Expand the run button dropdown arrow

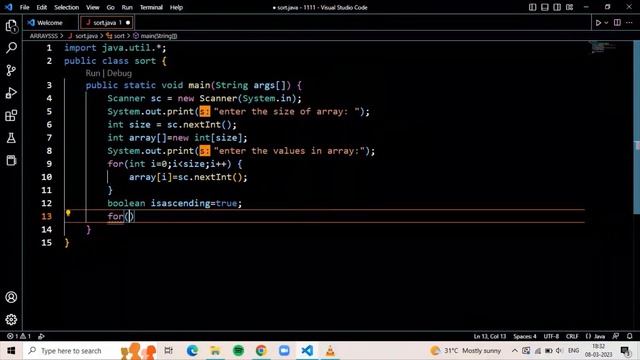point(606,23)
